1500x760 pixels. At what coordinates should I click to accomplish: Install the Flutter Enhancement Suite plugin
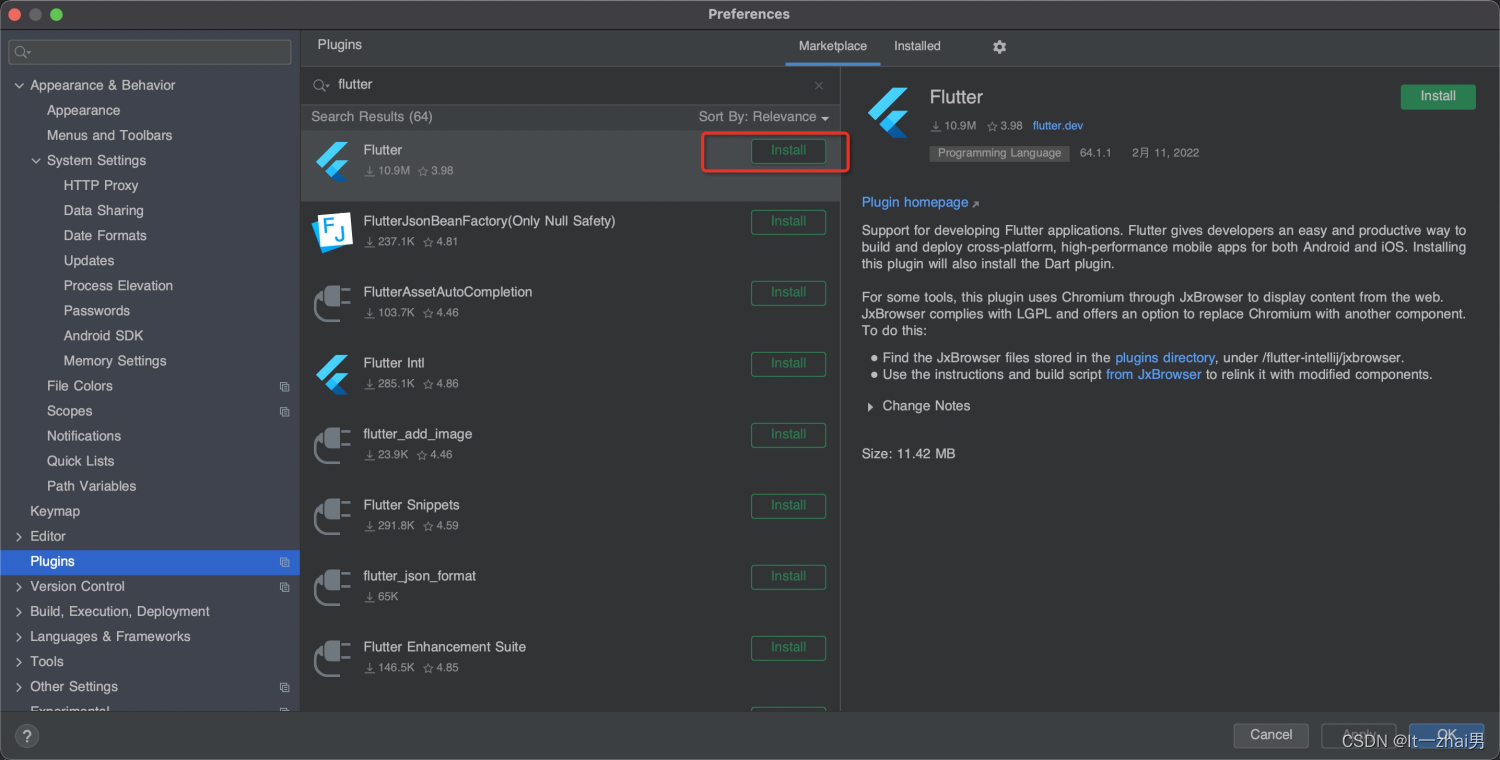(x=788, y=648)
